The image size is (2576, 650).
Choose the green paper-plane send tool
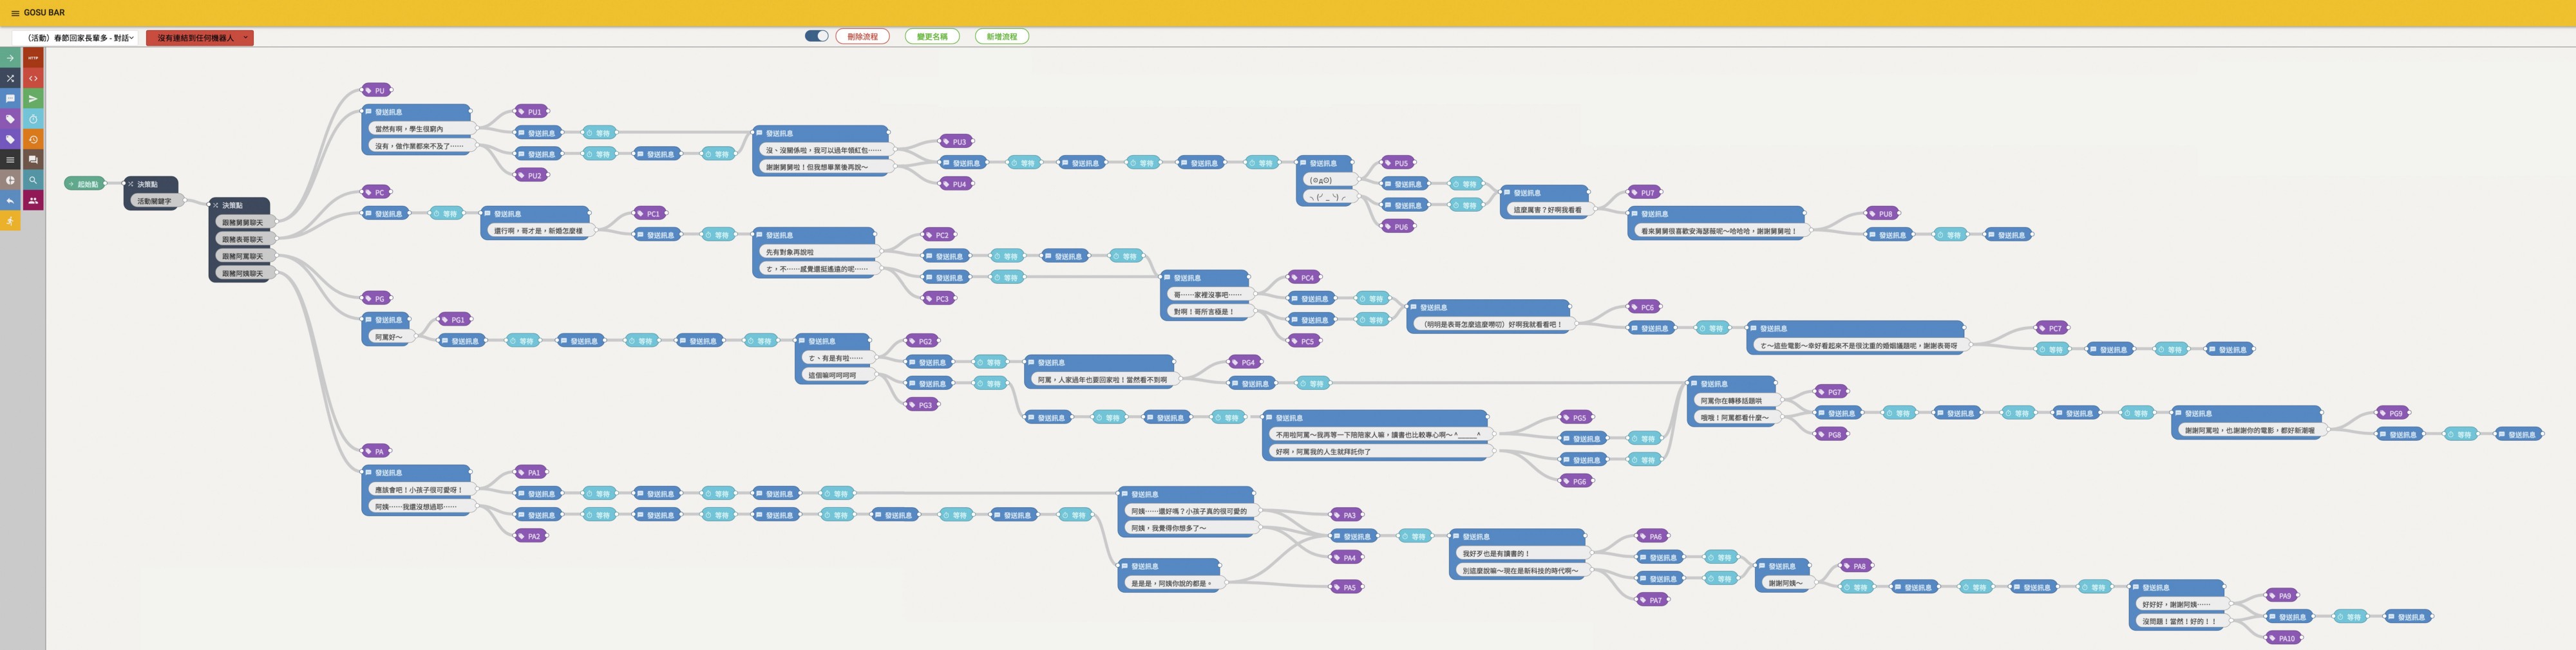[33, 99]
